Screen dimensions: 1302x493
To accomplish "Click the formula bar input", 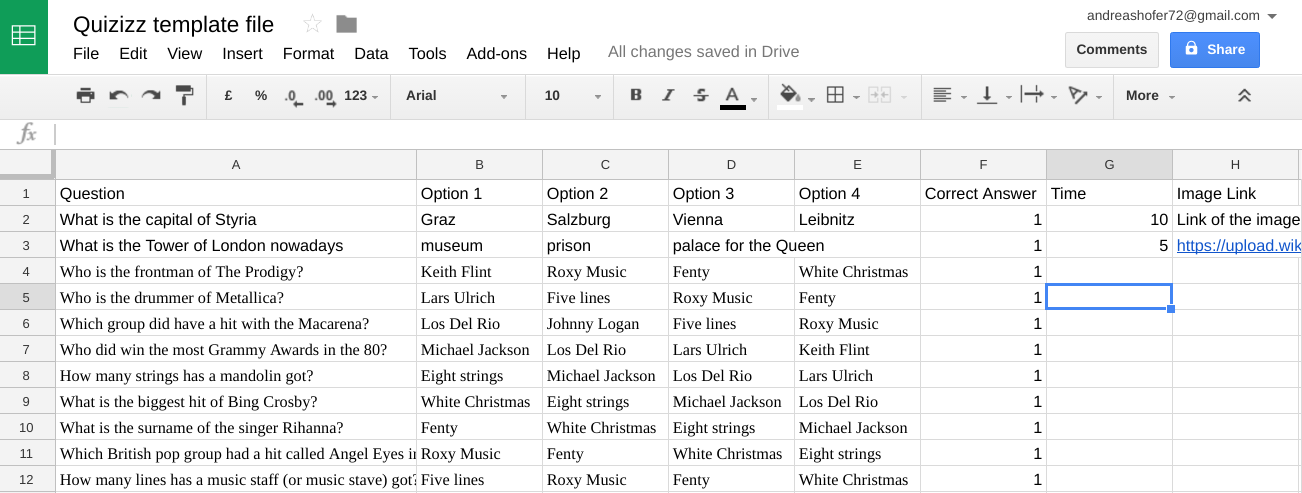I will point(676,134).
